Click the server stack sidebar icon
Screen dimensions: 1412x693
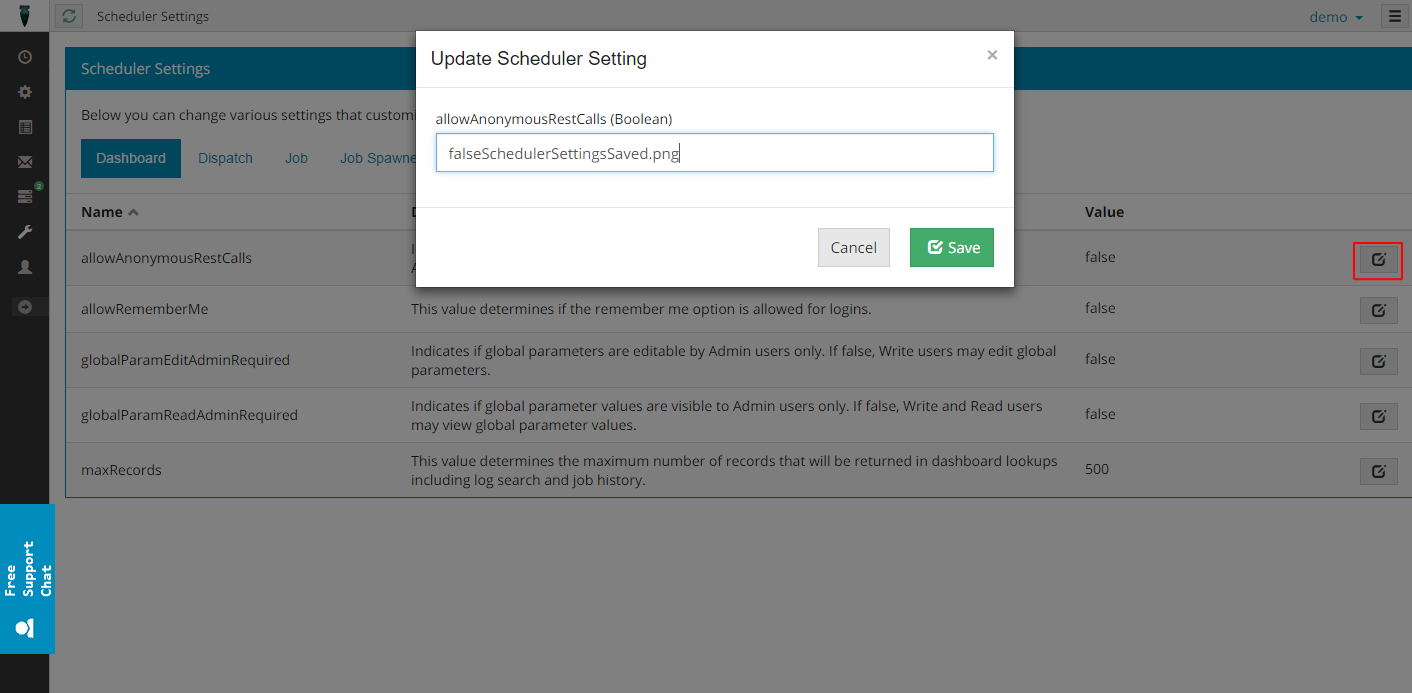pyautogui.click(x=25, y=197)
